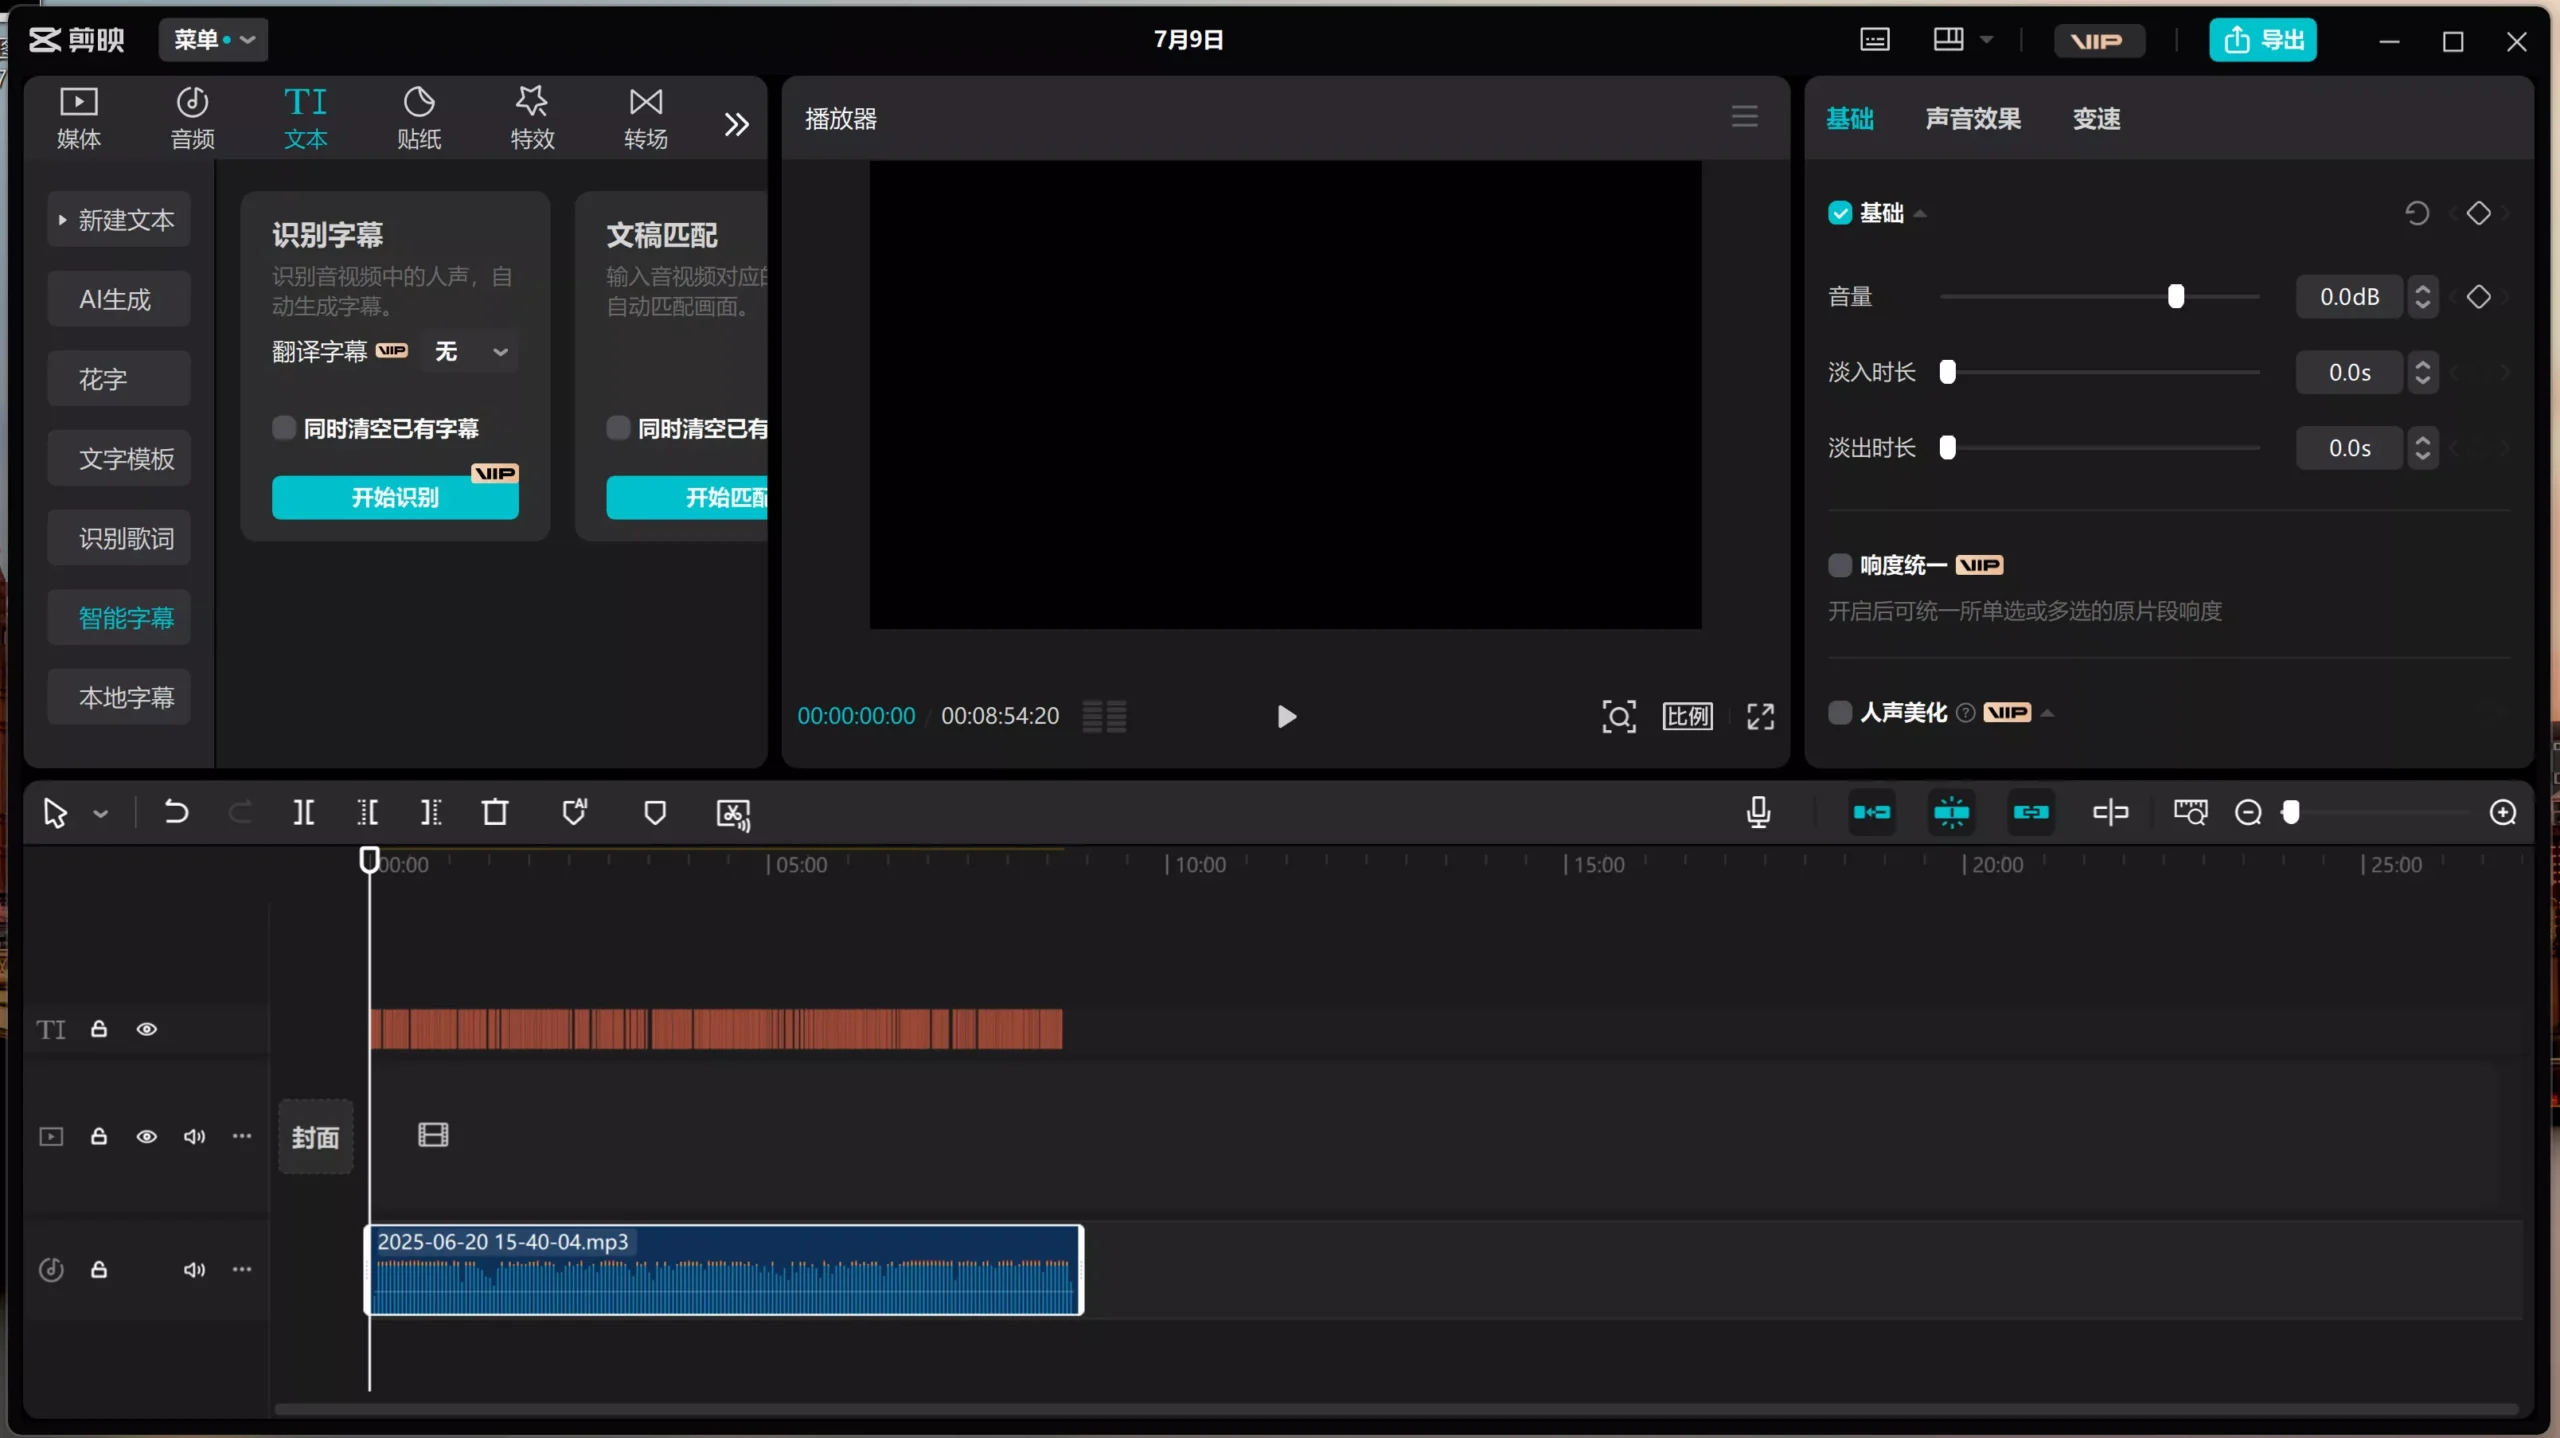Click the undo arrow in timeline toolbar
Screen dimensions: 2560x1438
[176, 812]
